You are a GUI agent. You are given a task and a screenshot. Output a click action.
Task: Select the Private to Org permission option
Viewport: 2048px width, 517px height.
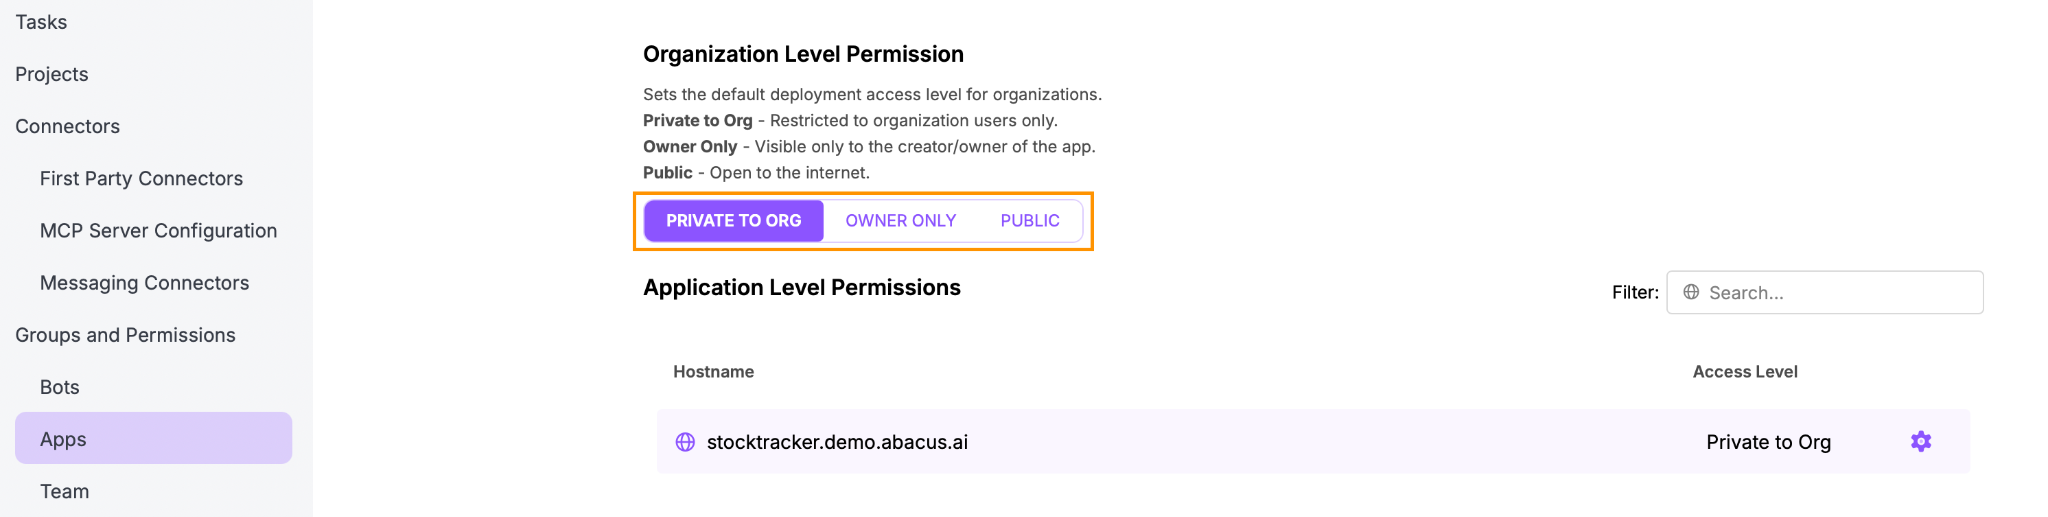[x=733, y=221]
